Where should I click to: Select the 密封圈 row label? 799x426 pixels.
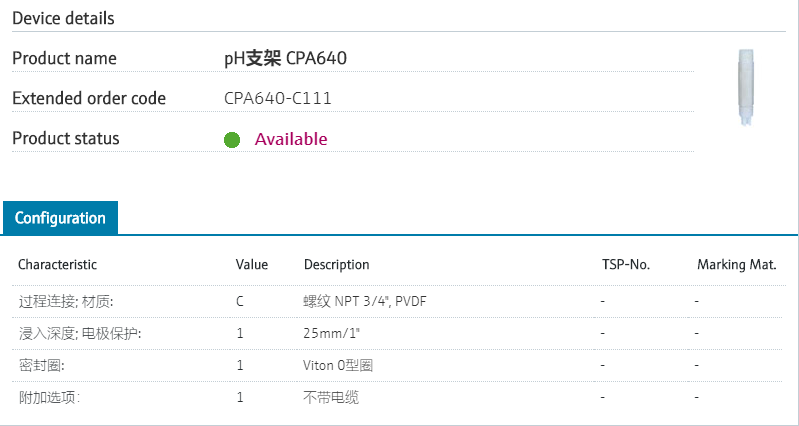[41, 365]
